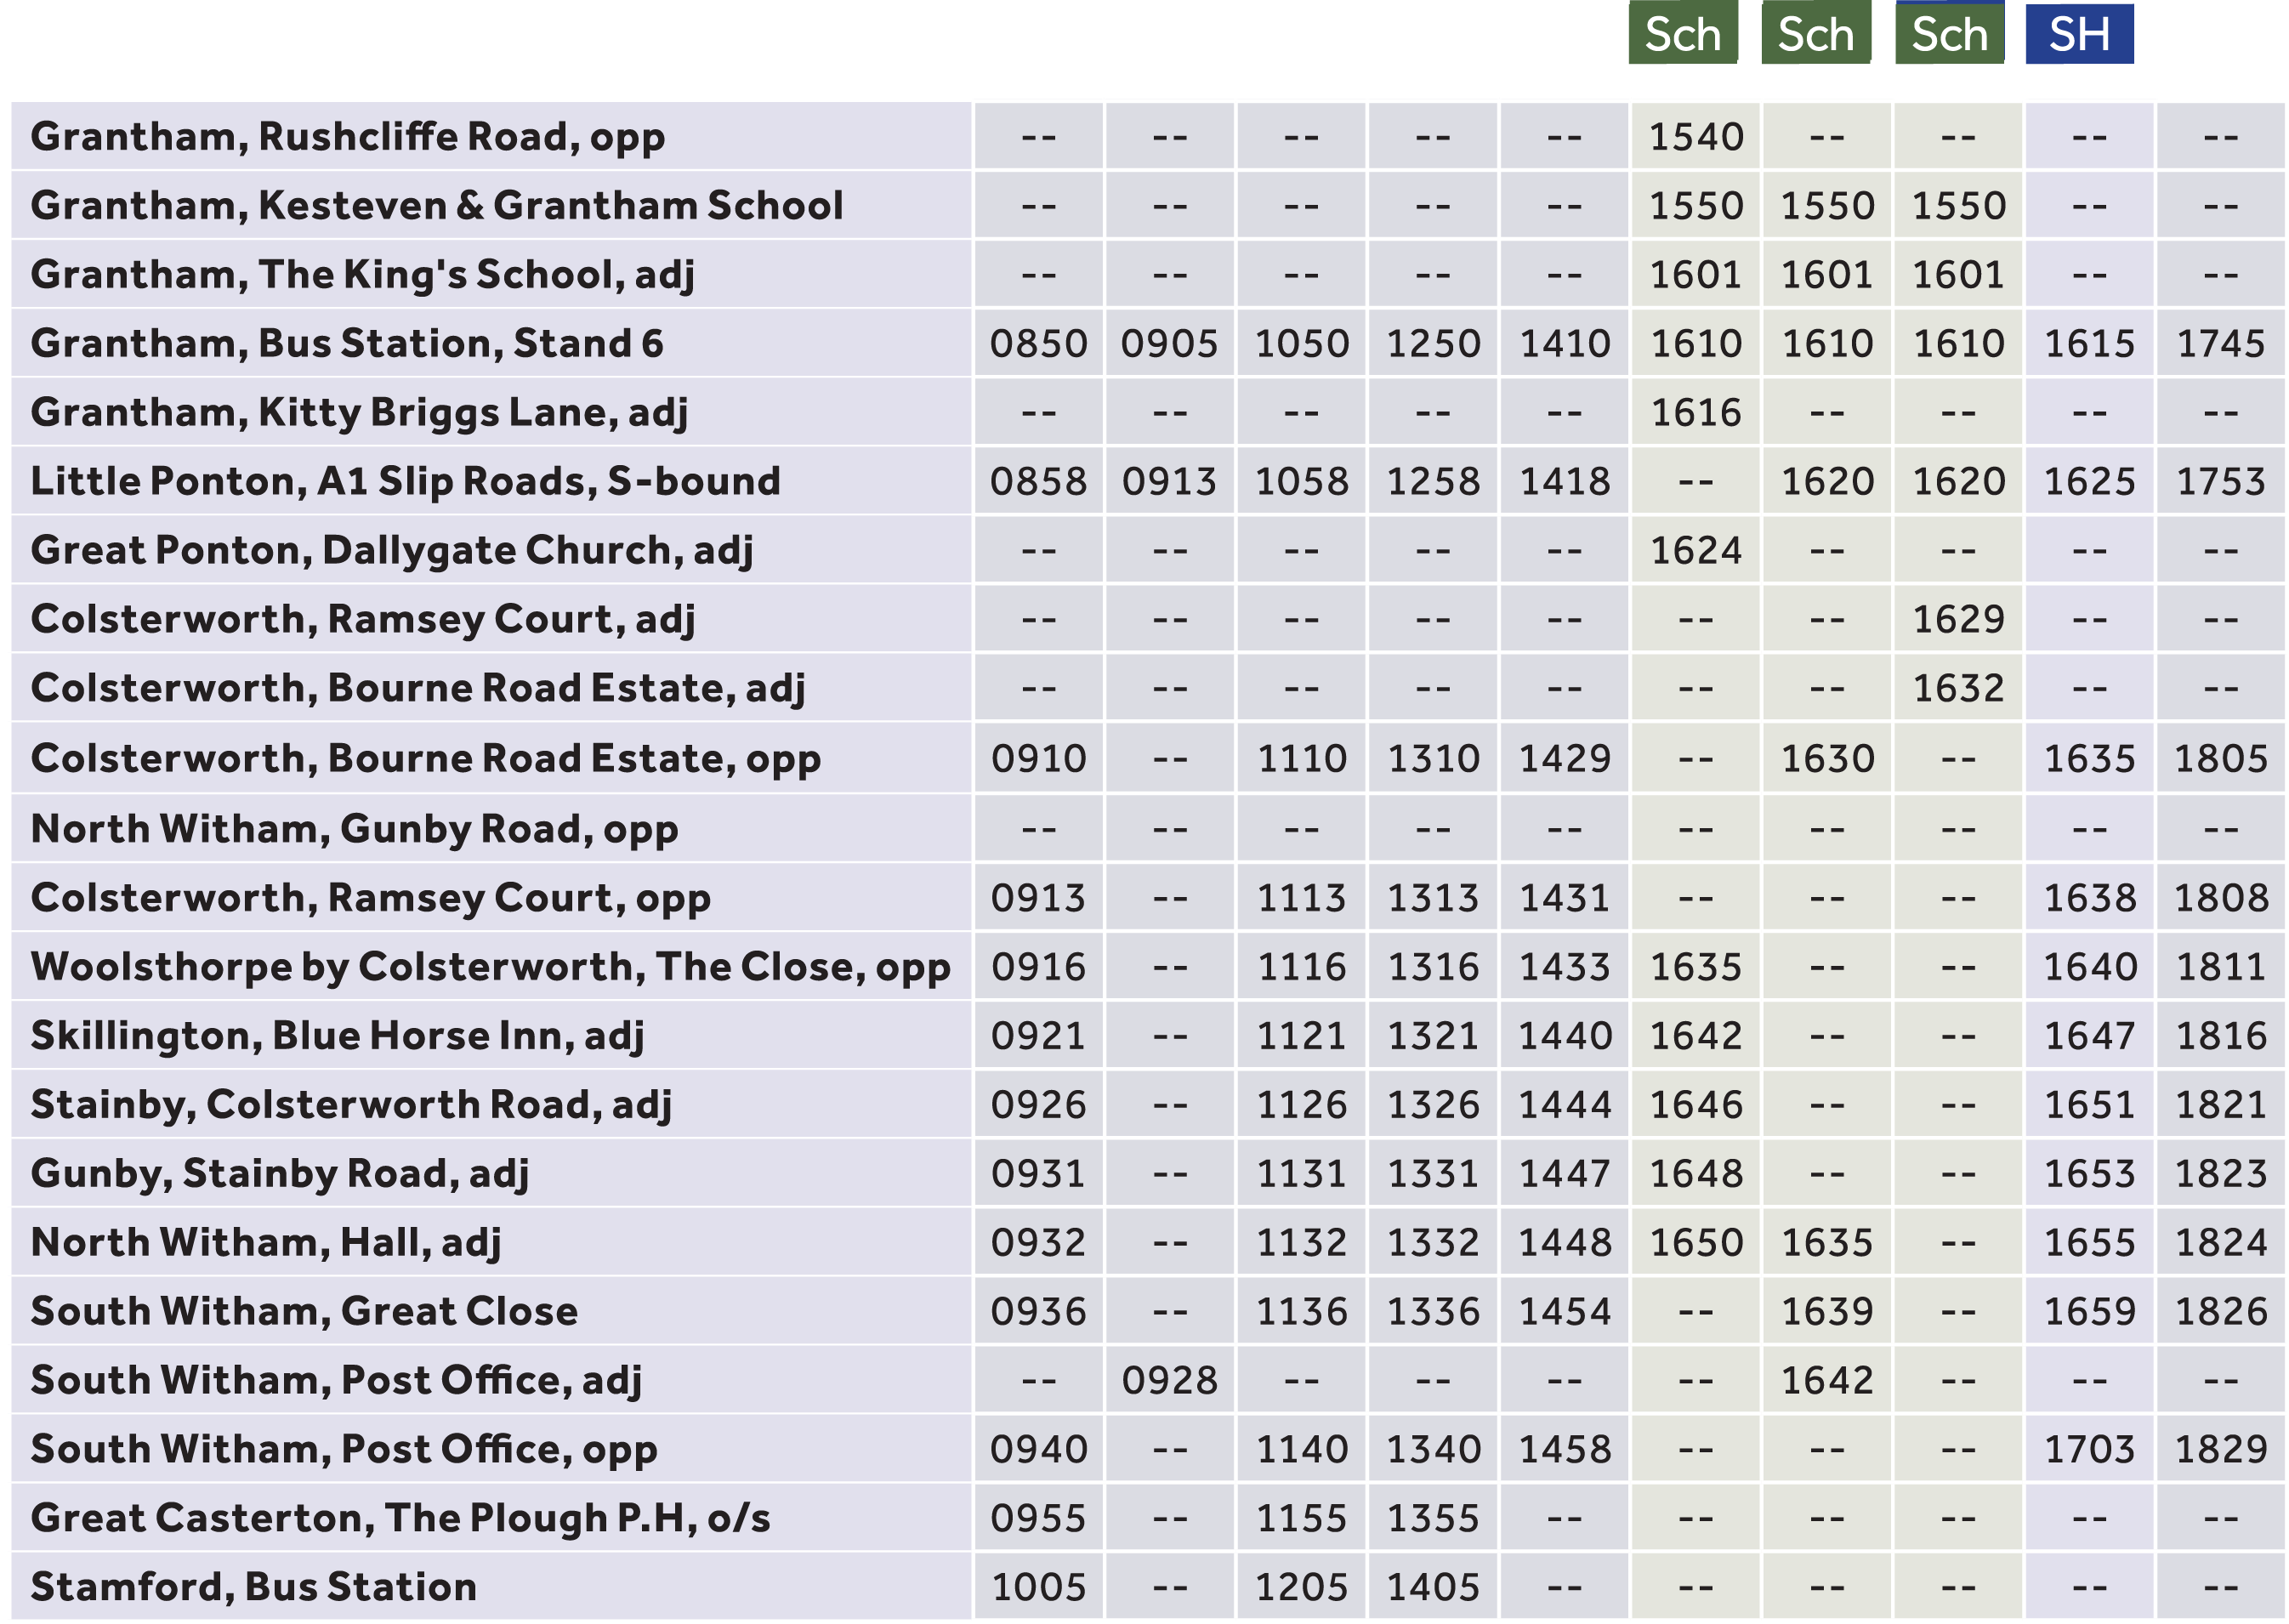Click the 1405 Stamford Bus Station time
Image resolution: width=2289 pixels, height=1624 pixels.
1432,1588
